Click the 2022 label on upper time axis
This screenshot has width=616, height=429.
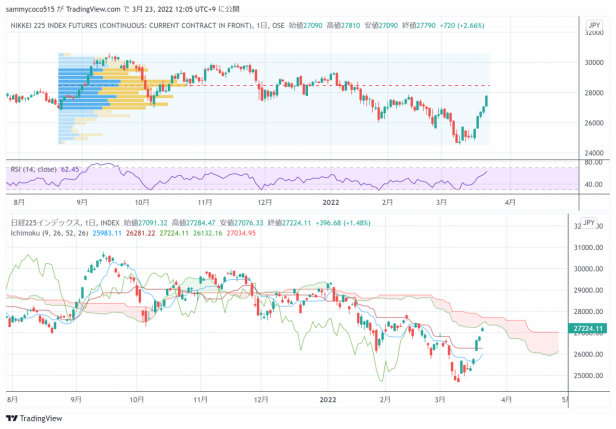[x=330, y=202]
